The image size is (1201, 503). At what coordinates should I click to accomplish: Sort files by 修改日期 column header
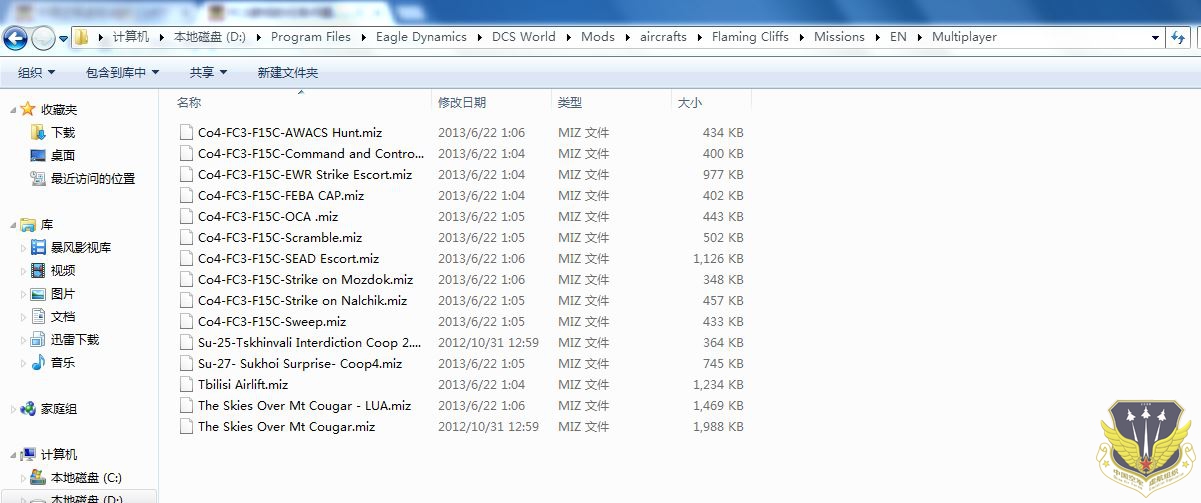[x=461, y=102]
